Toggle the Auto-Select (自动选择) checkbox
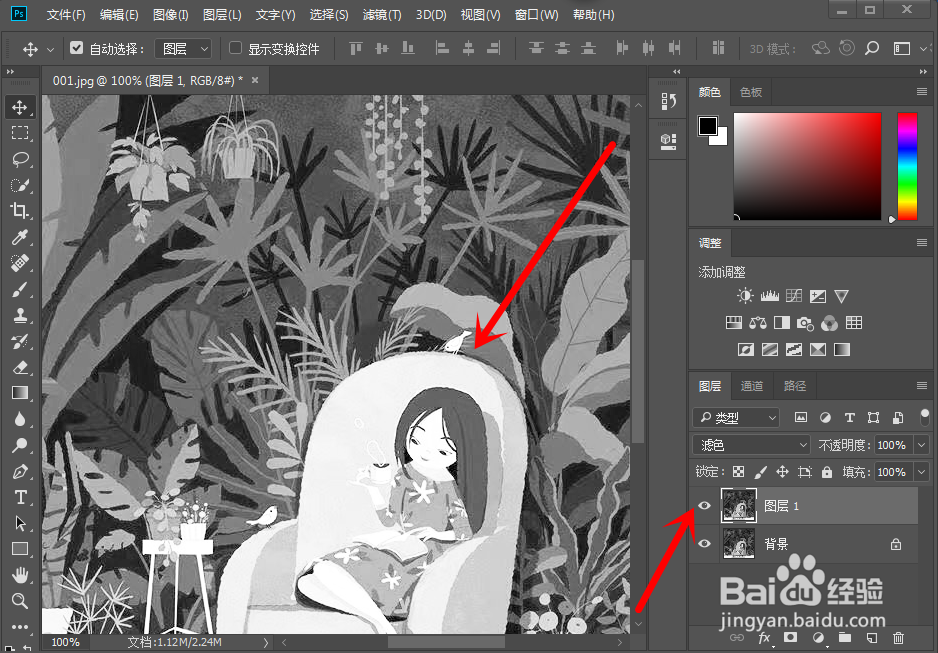The width and height of the screenshot is (938, 653). (77, 48)
